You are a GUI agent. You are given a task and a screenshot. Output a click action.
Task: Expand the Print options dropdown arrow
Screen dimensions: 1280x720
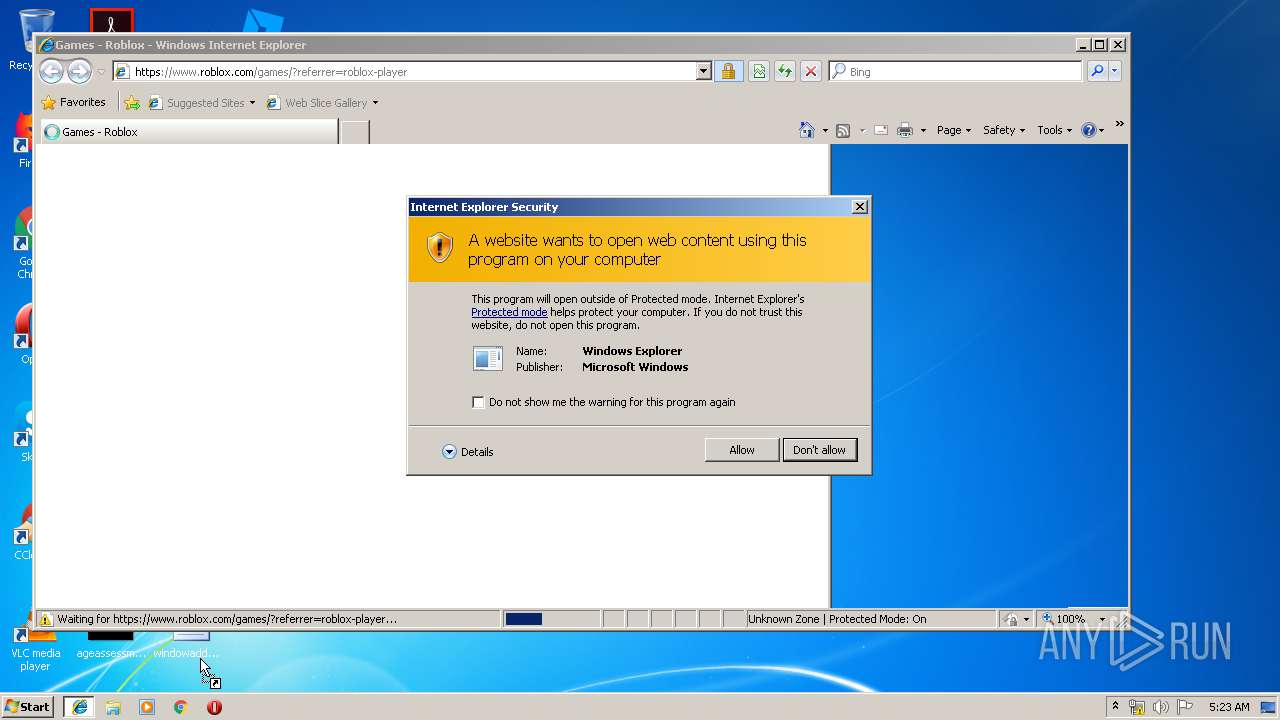click(x=923, y=131)
